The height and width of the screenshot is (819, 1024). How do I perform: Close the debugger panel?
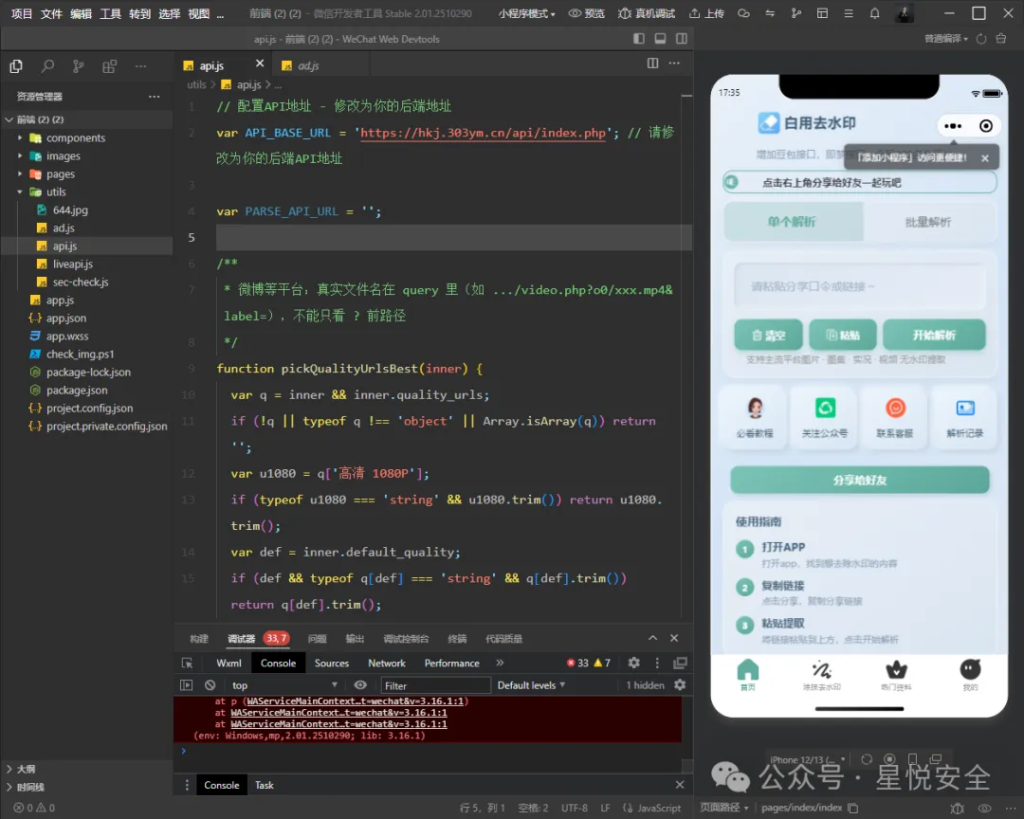pyautogui.click(x=674, y=638)
